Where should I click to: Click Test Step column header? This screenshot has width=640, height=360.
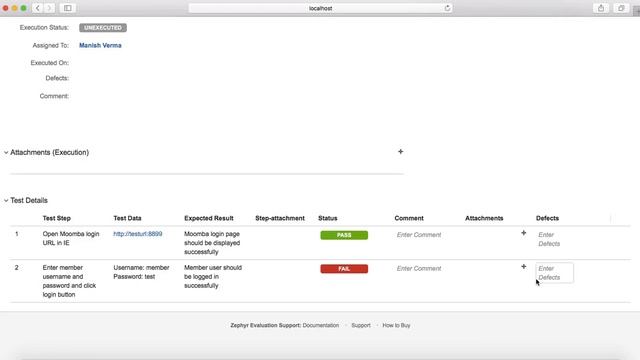(x=56, y=218)
